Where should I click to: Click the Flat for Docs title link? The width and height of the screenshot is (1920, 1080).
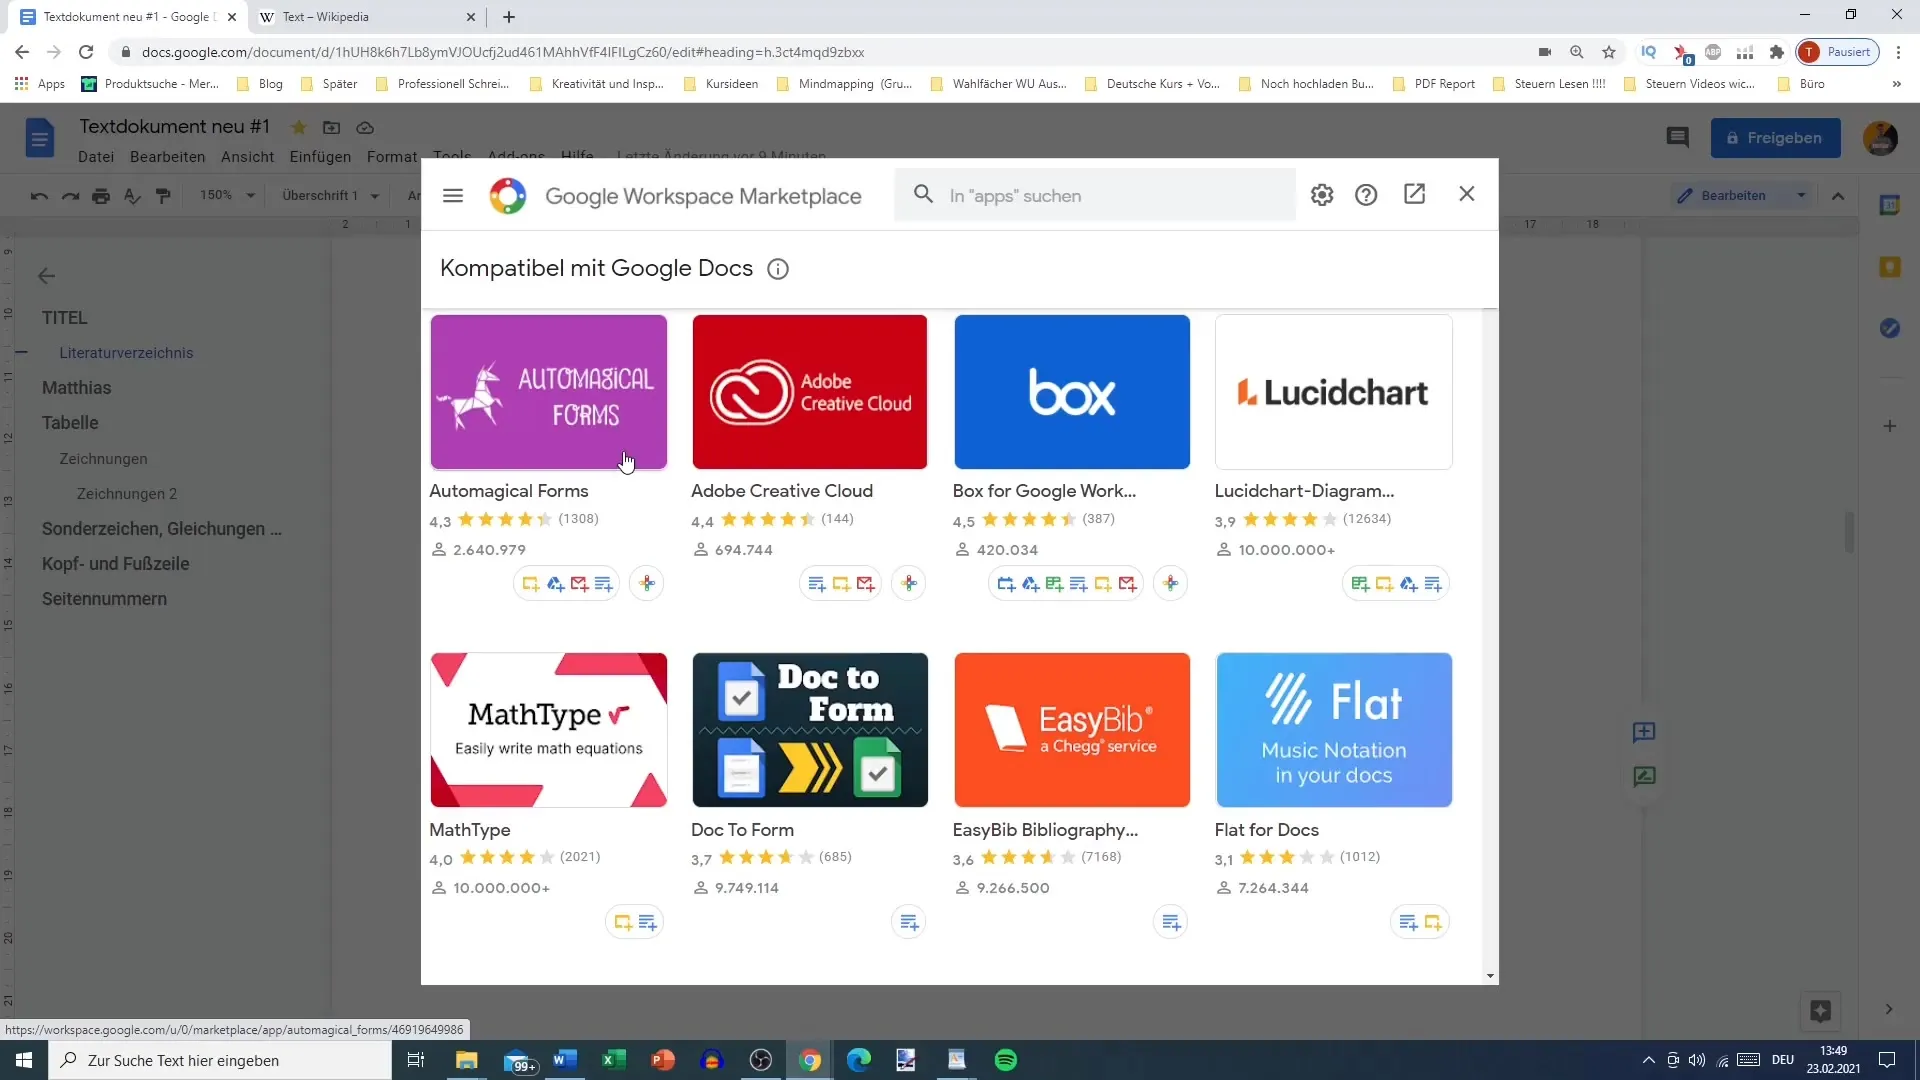pos(1266,830)
